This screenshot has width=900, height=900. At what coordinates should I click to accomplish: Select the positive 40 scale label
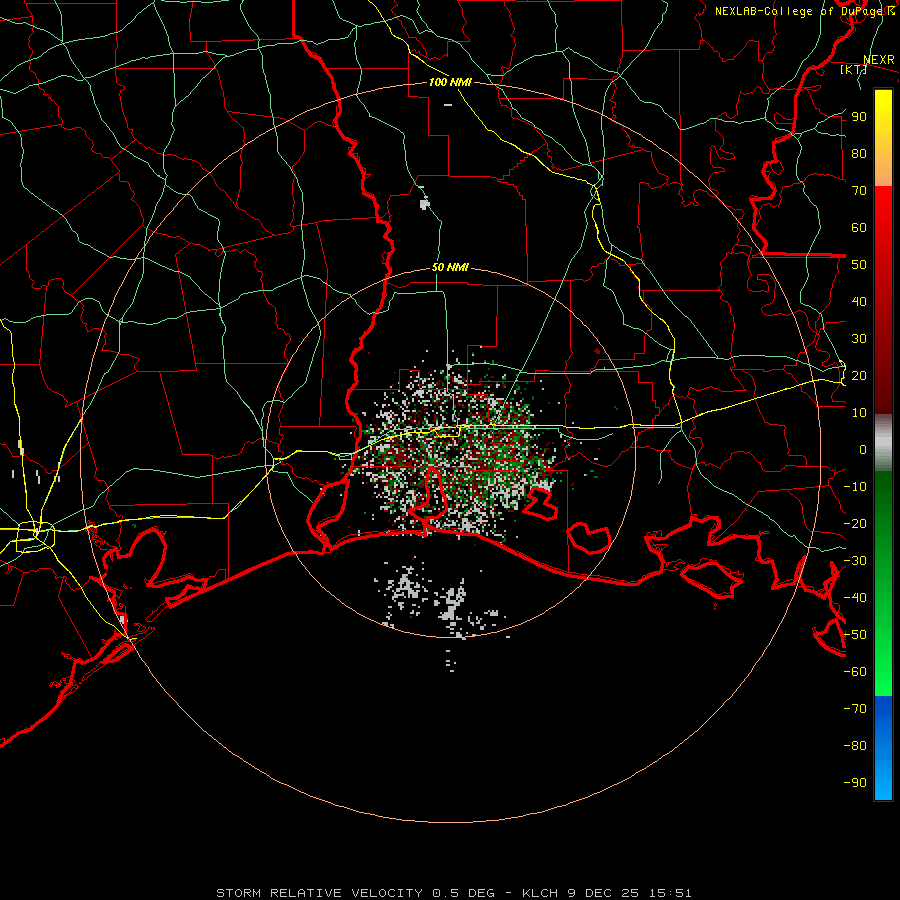pyautogui.click(x=859, y=301)
